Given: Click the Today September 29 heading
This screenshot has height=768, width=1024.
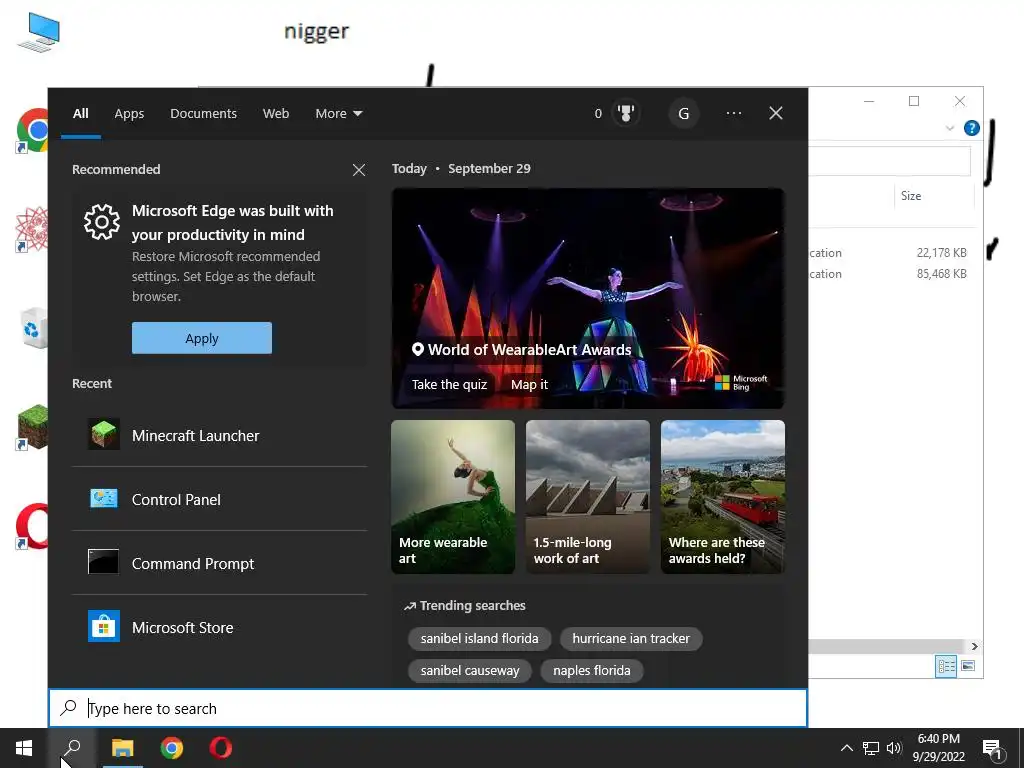Looking at the screenshot, I should pos(461,168).
